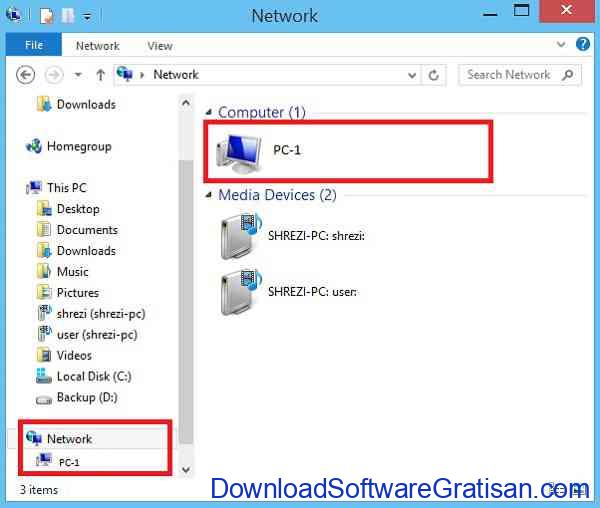Focus the Search Network field
600x508 pixels.
point(520,75)
